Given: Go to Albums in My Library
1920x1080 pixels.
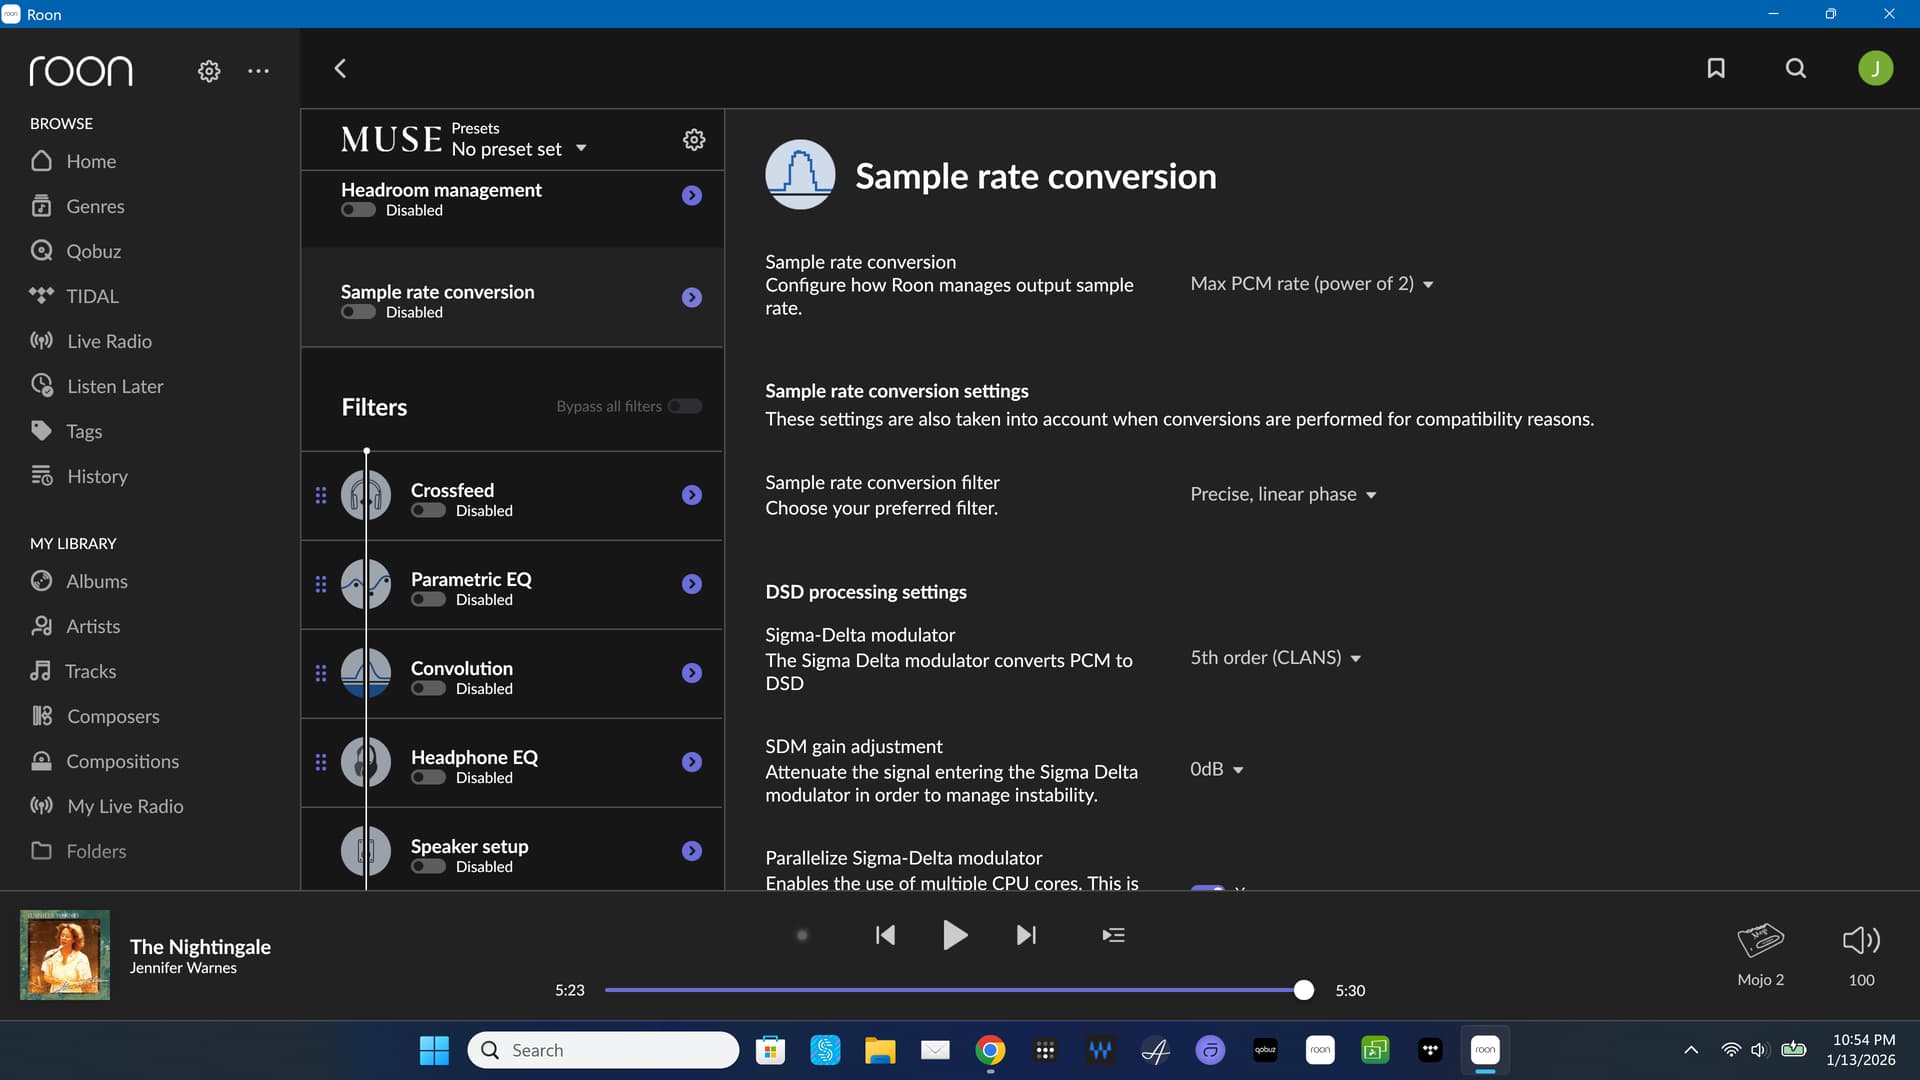Looking at the screenshot, I should pyautogui.click(x=96, y=581).
